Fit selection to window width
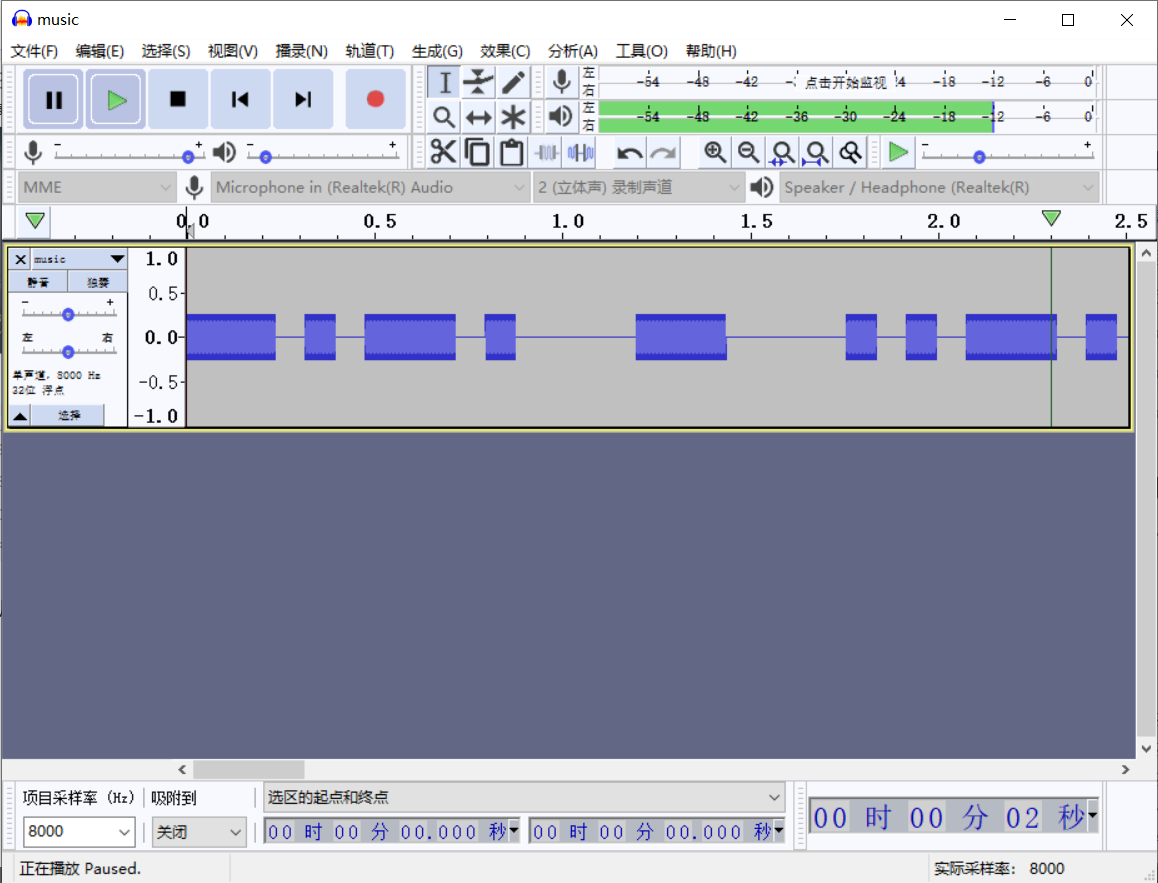 tap(782, 152)
